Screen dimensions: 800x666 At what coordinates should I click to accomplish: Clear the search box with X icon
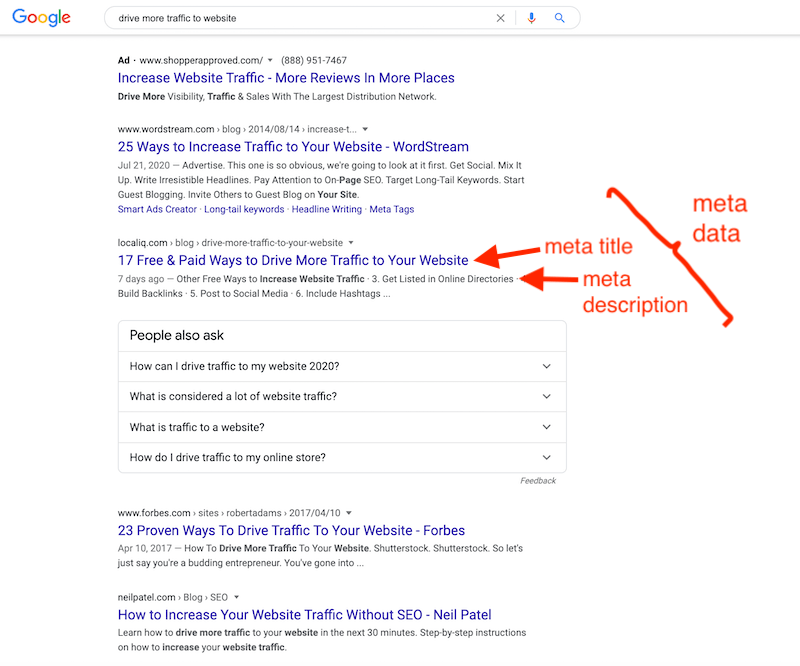pos(501,18)
